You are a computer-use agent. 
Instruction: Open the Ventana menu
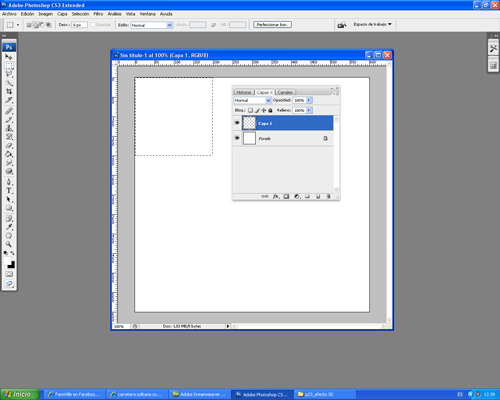tap(148, 14)
